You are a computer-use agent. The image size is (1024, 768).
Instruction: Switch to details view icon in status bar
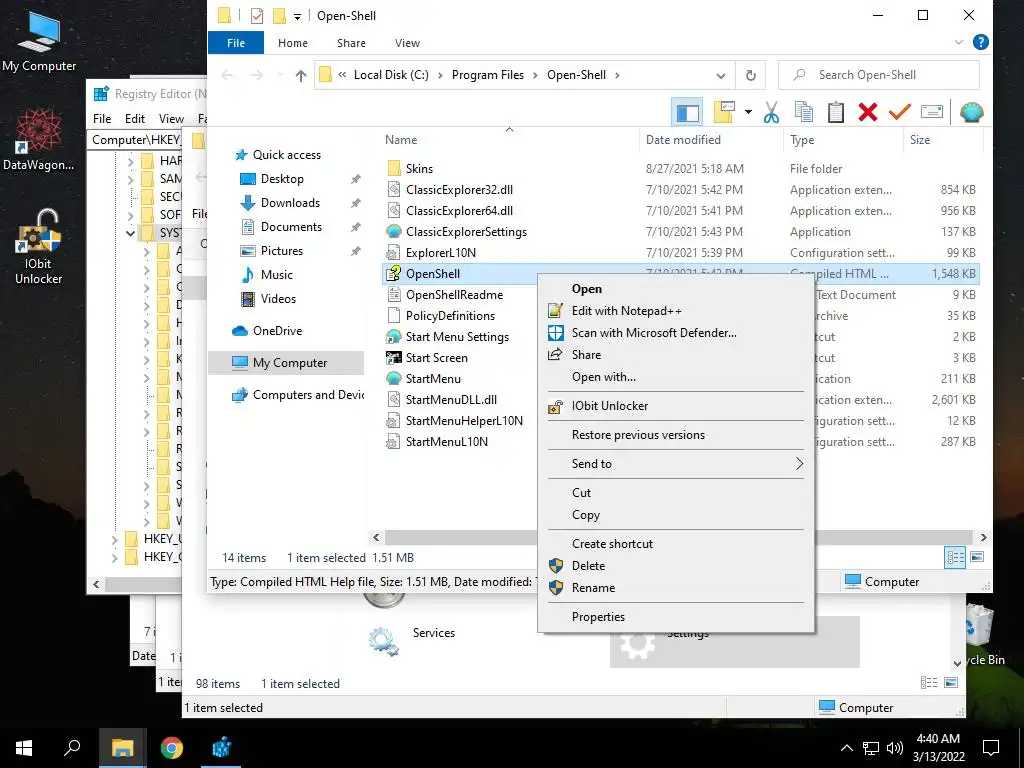tap(955, 557)
